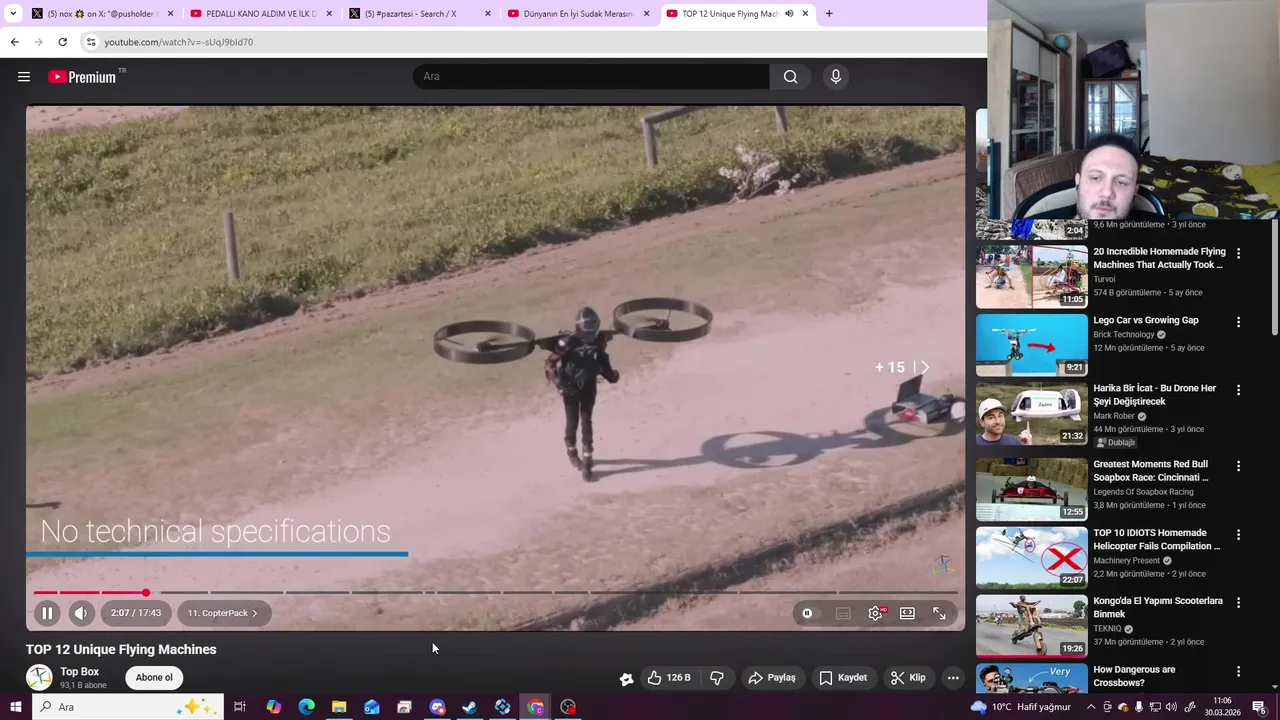Open options for 20 Incredible Homemade Flying Machines

point(1238,254)
